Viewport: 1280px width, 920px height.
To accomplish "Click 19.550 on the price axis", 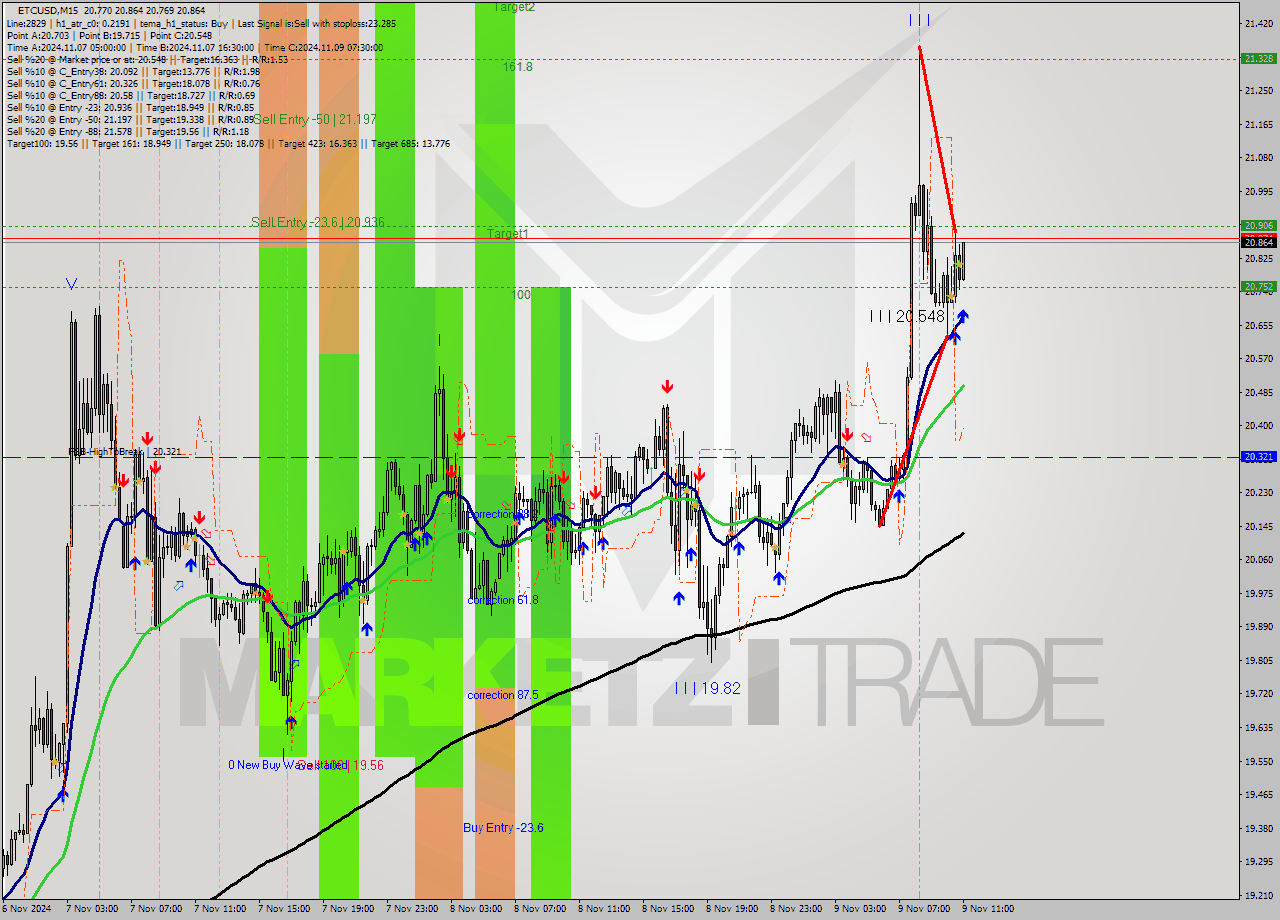I will pyautogui.click(x=1258, y=761).
